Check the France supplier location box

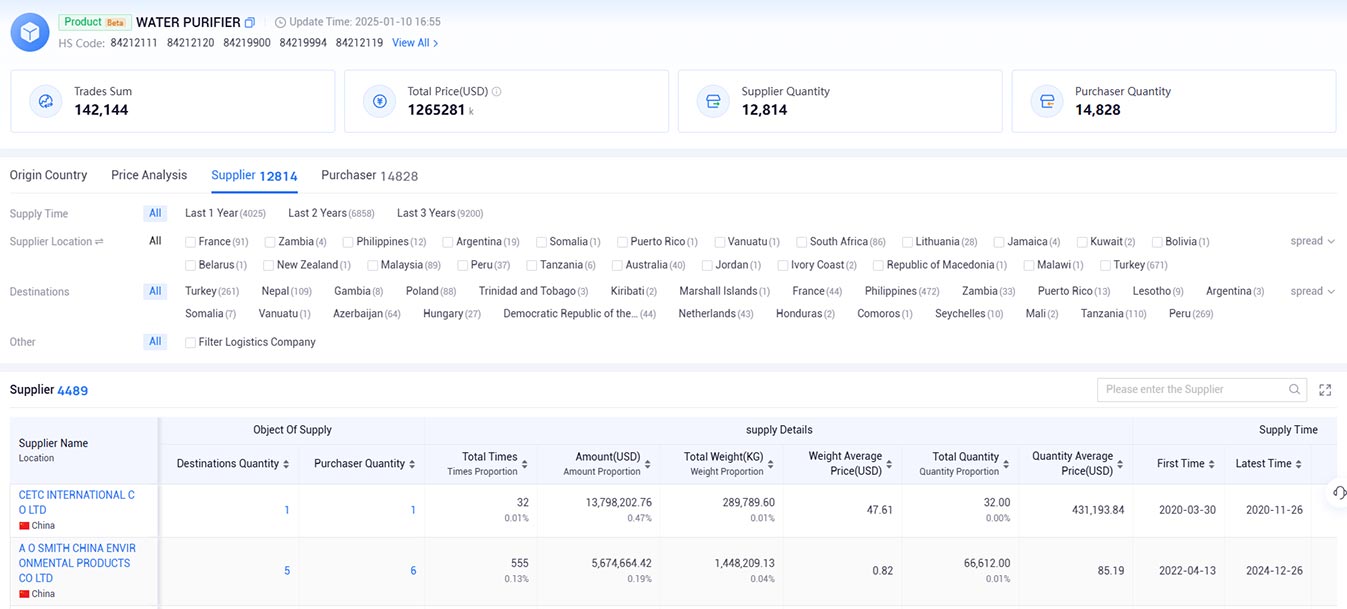pos(191,242)
